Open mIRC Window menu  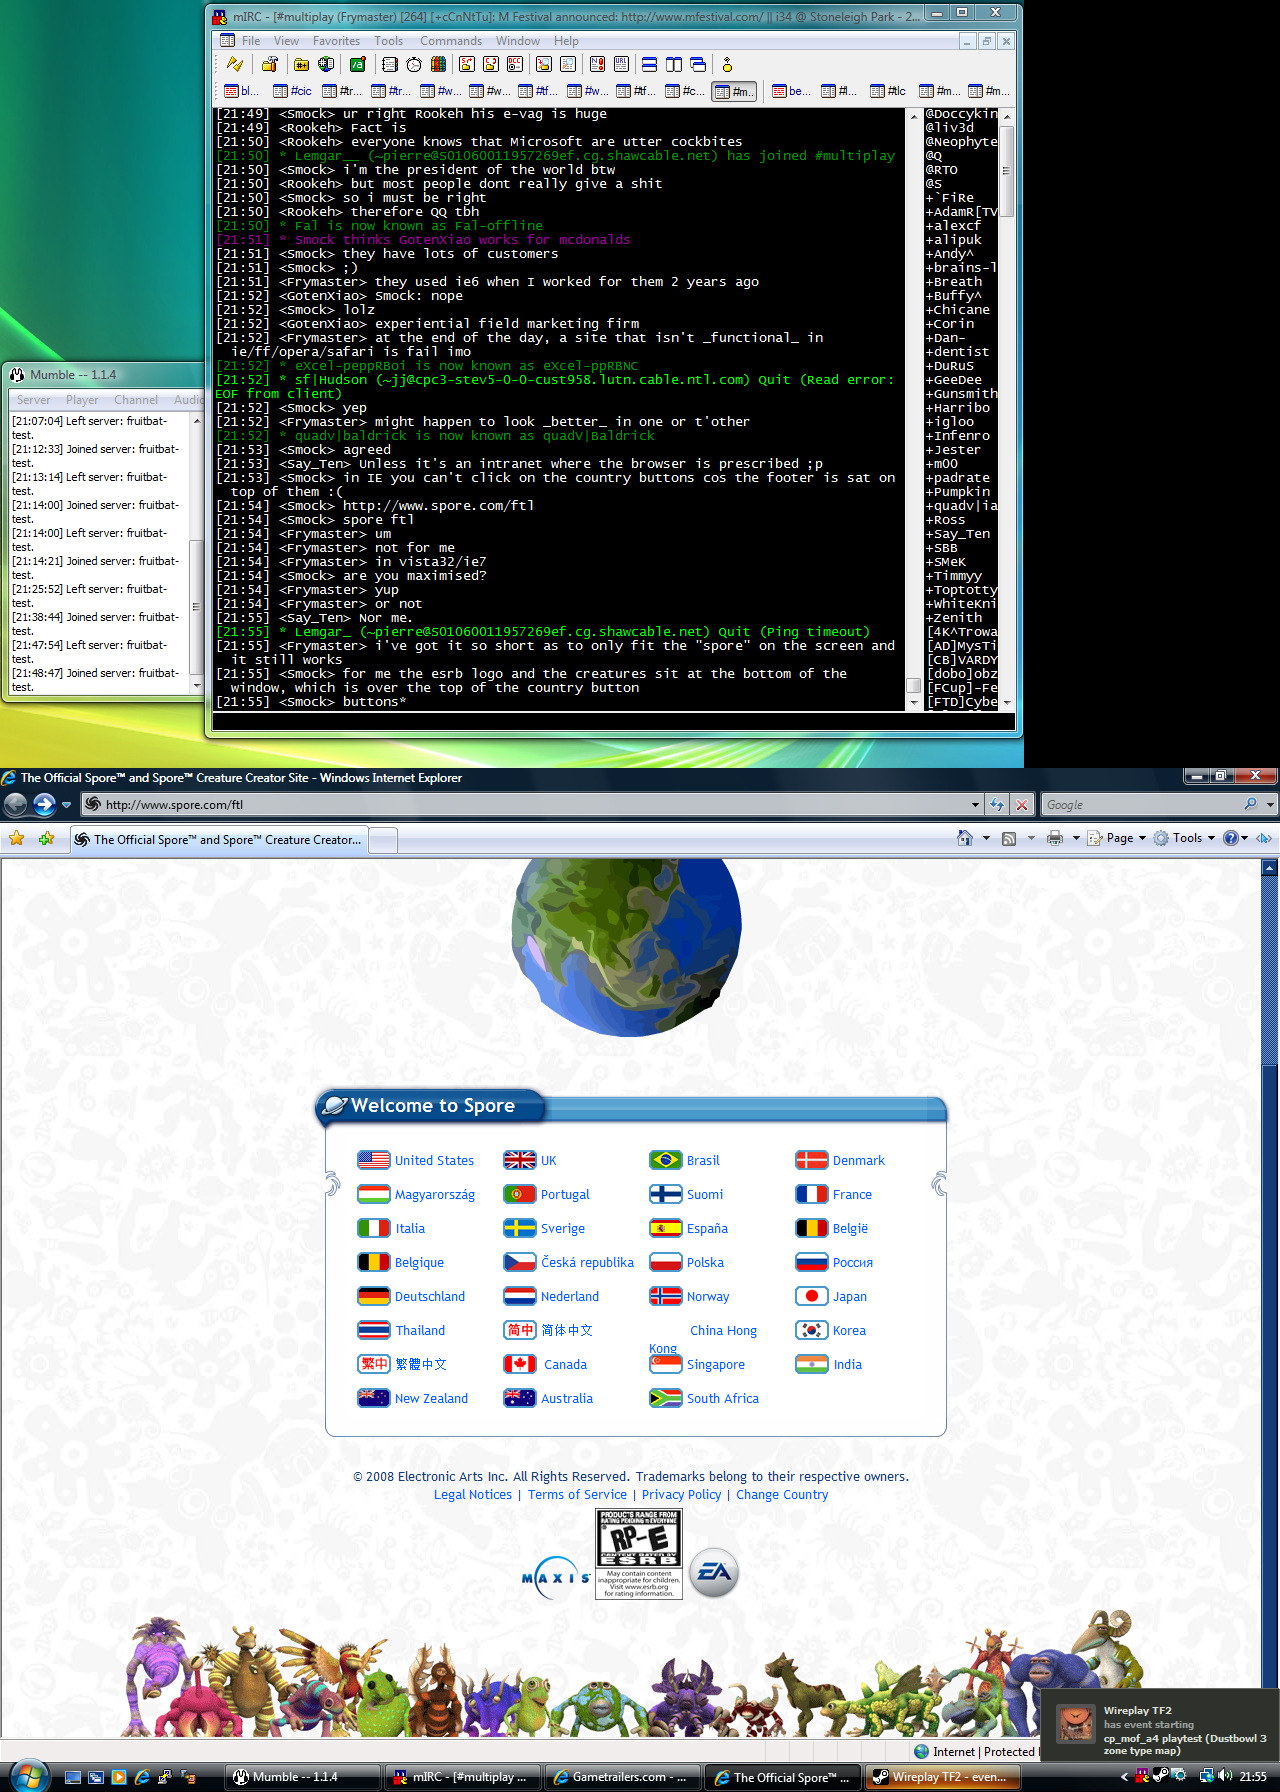517,41
